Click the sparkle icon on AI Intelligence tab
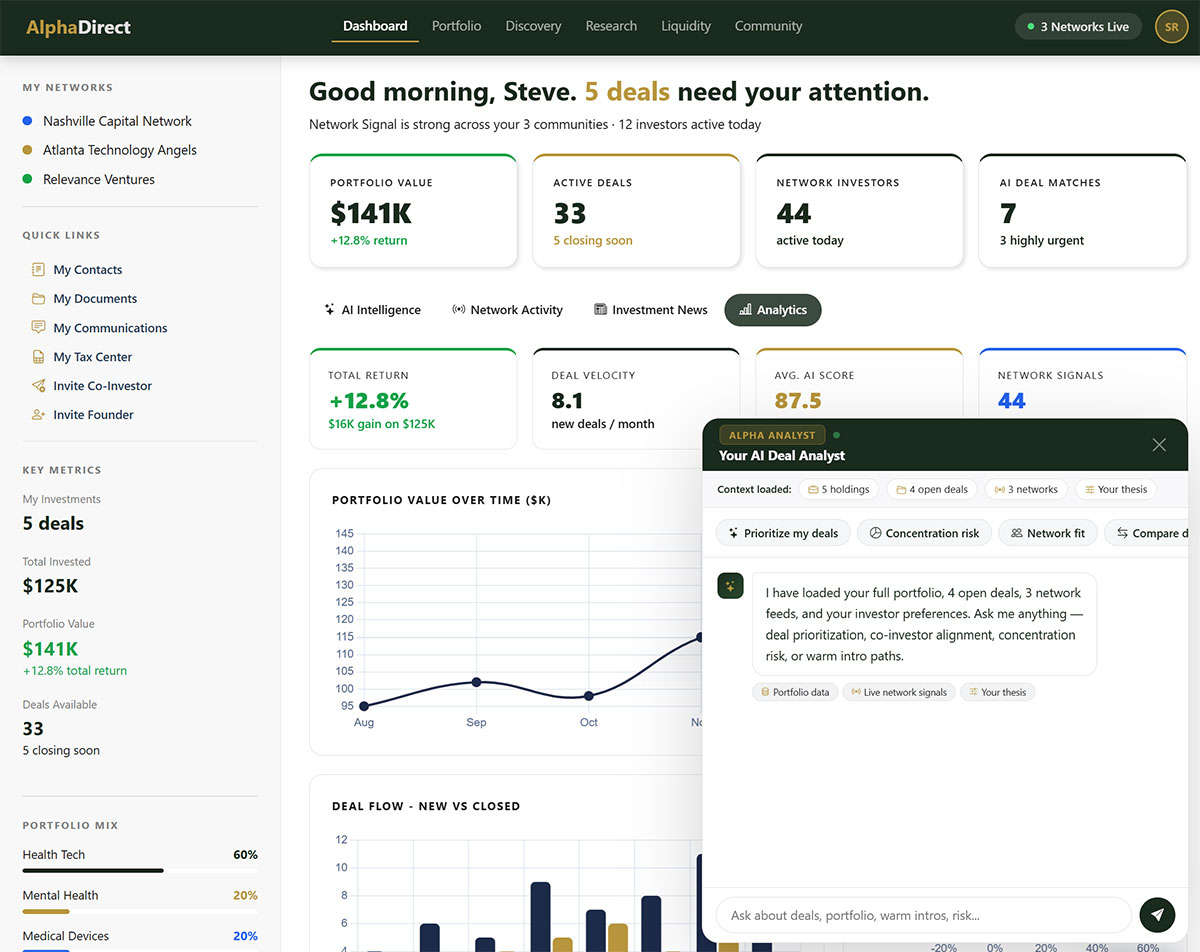This screenshot has width=1200, height=952. pos(330,310)
